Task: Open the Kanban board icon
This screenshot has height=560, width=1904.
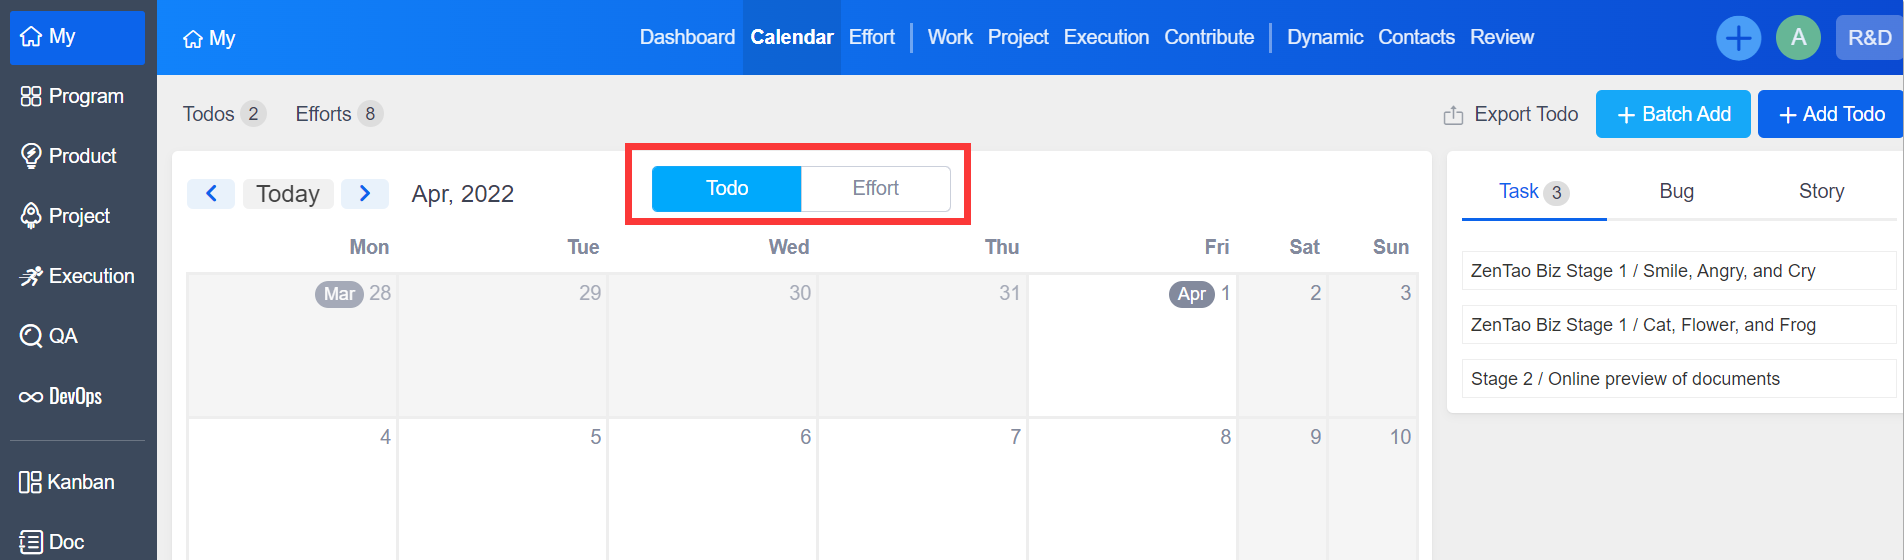Action: click(30, 482)
